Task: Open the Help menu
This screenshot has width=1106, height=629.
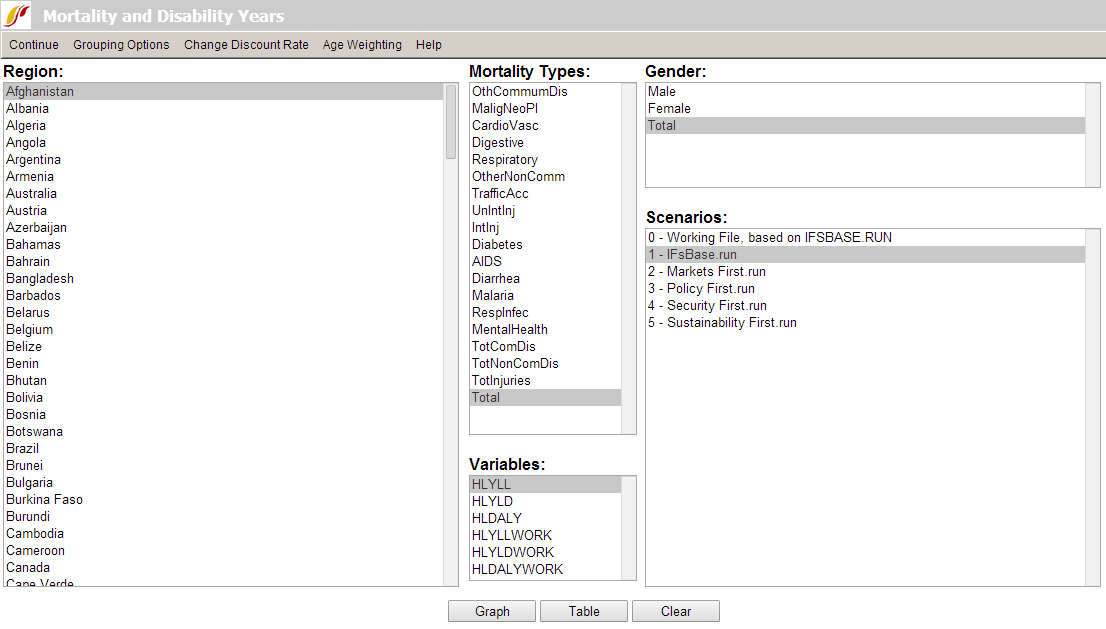Action: [x=429, y=45]
